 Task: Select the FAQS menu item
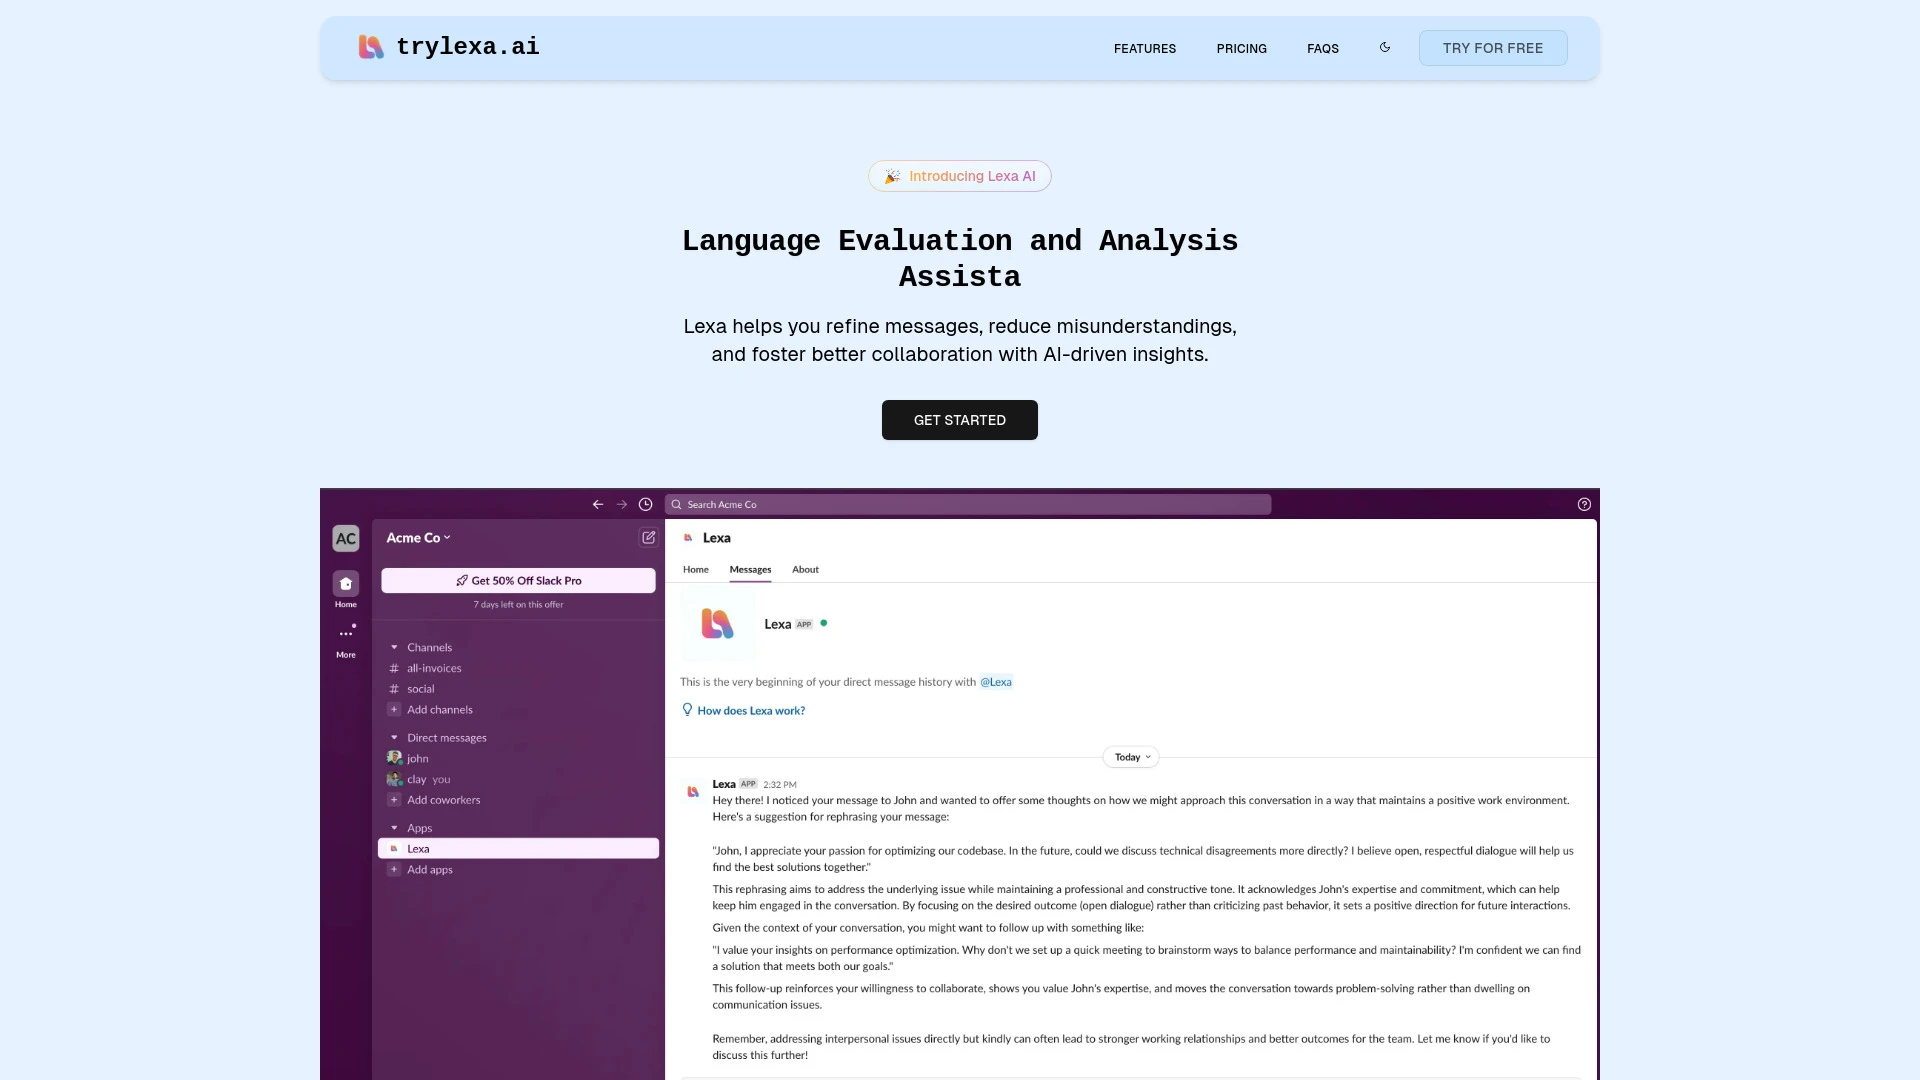(1323, 47)
